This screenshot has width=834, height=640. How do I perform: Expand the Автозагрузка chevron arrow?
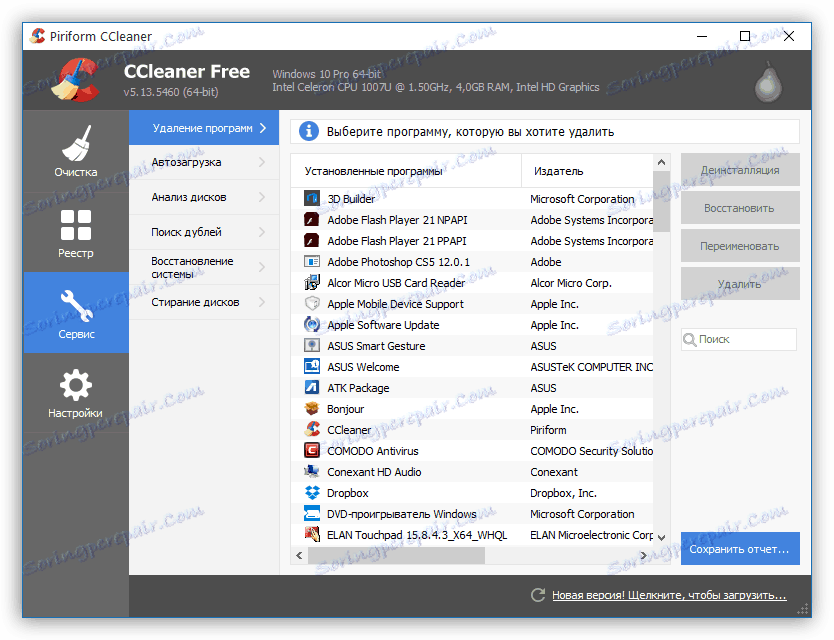tap(262, 162)
